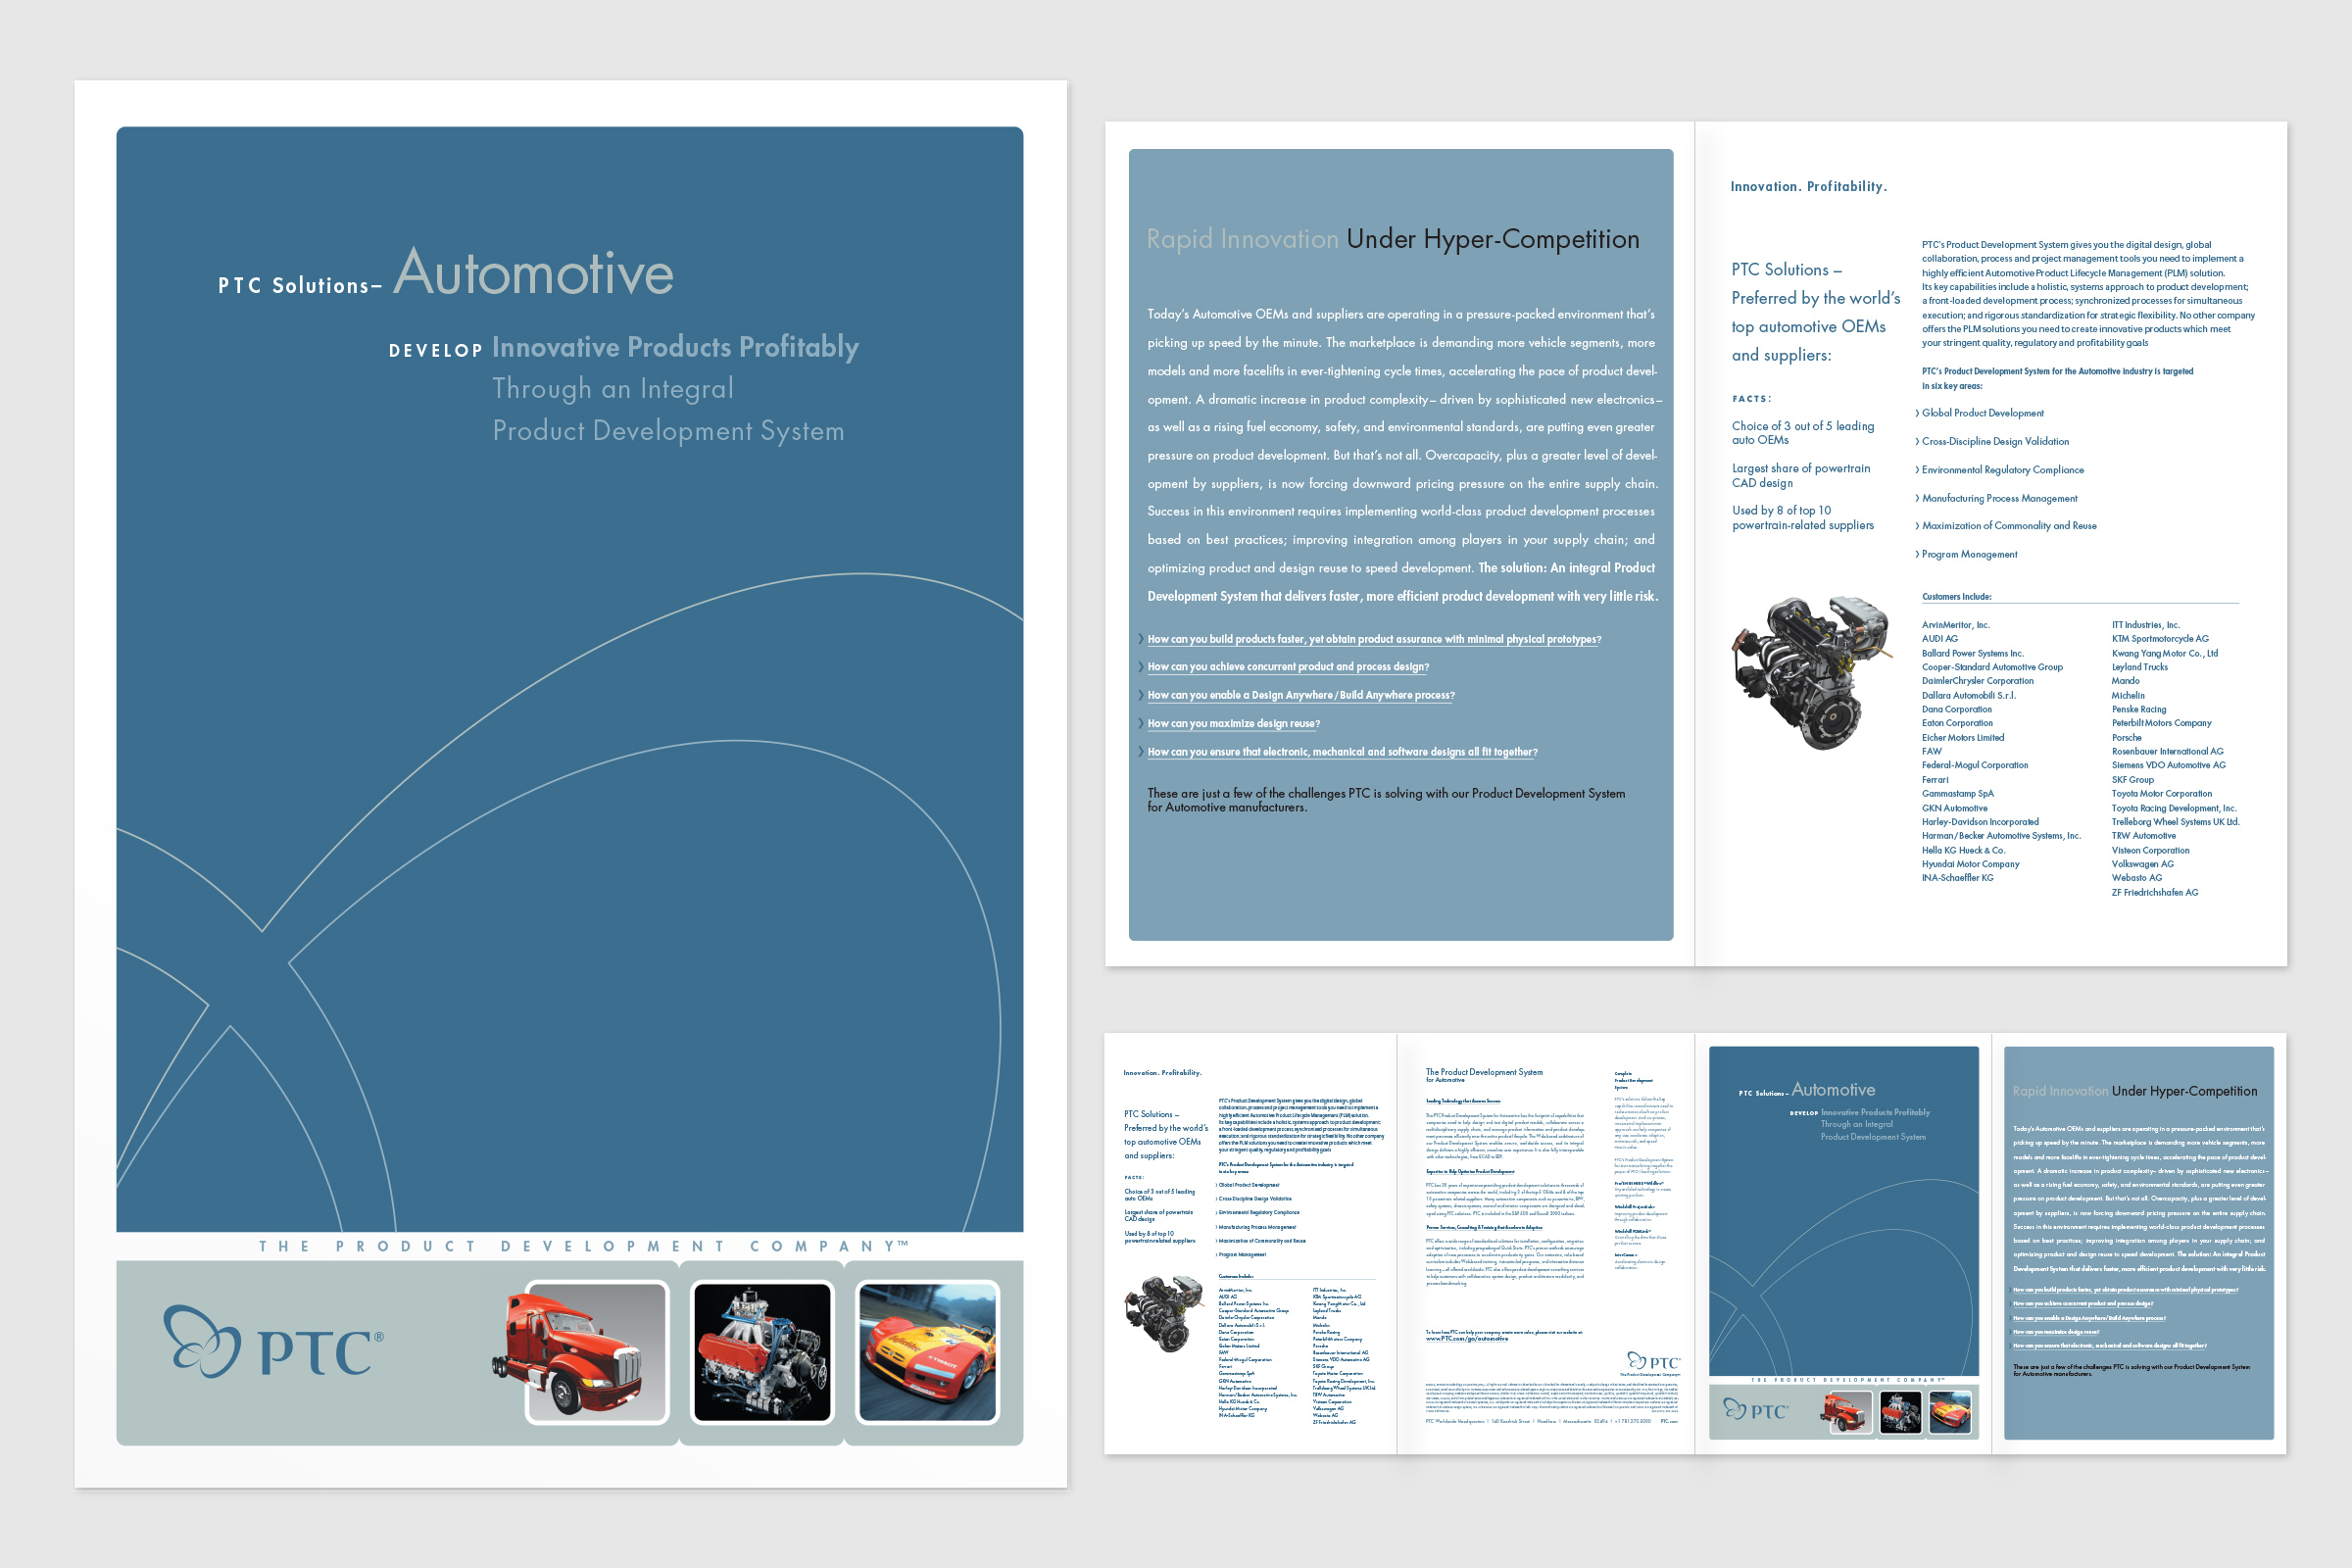Click the 'Cross-Discipline Design Validation' bullet in the top spread

pyautogui.click(x=1991, y=441)
